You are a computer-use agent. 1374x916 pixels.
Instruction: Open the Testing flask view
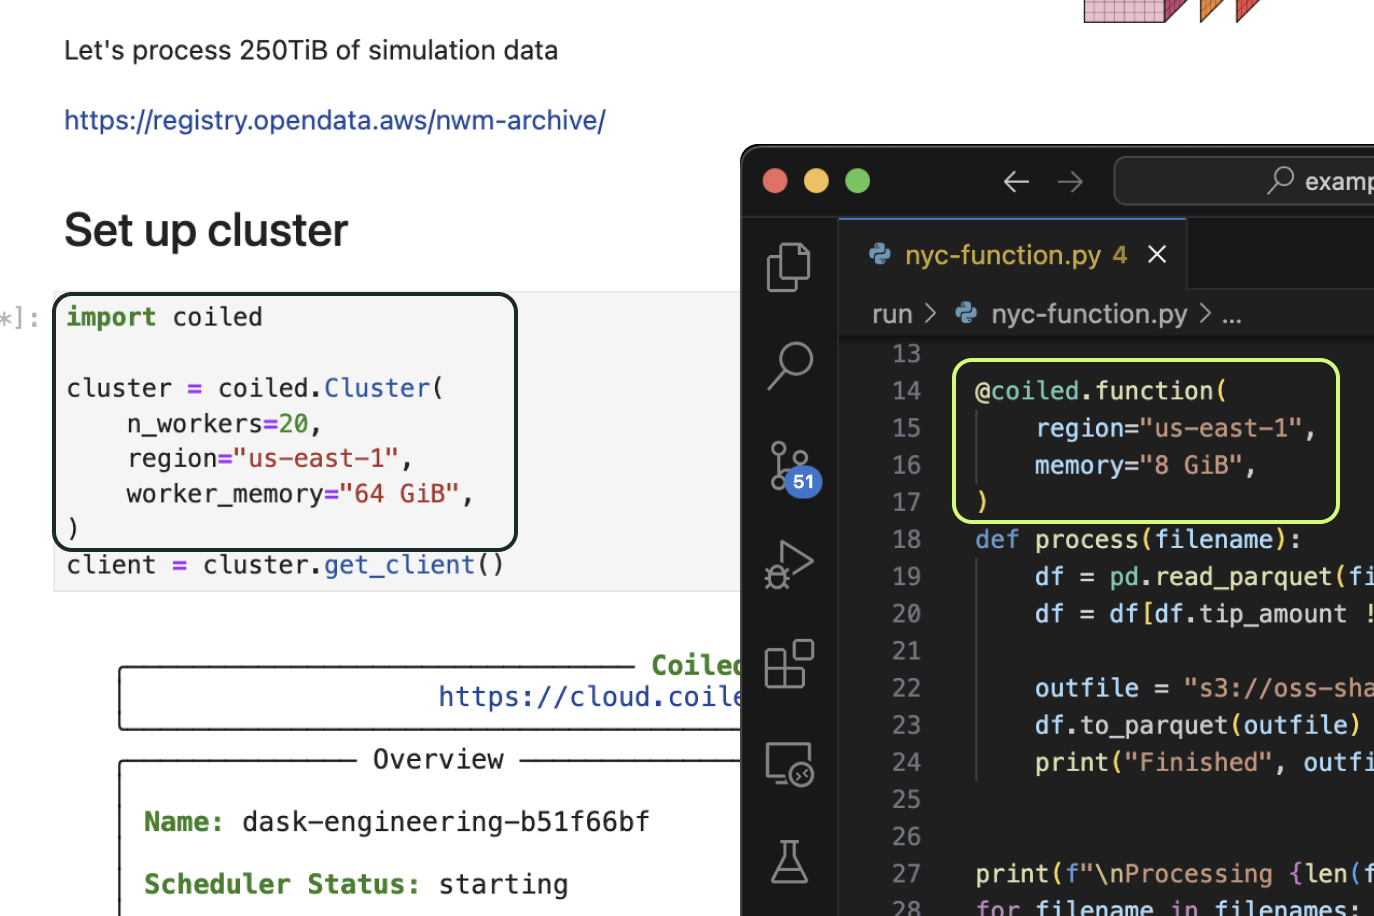tap(789, 861)
